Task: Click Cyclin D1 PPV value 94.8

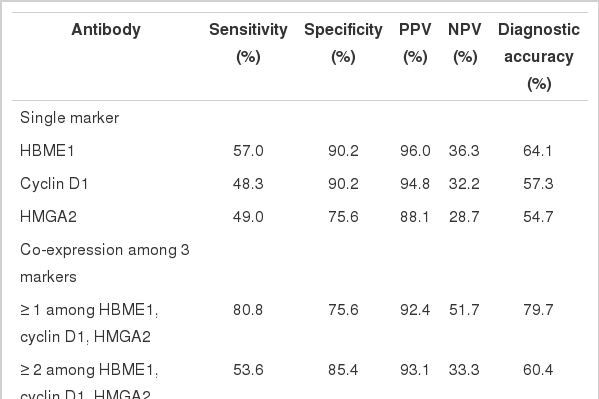Action: point(415,184)
